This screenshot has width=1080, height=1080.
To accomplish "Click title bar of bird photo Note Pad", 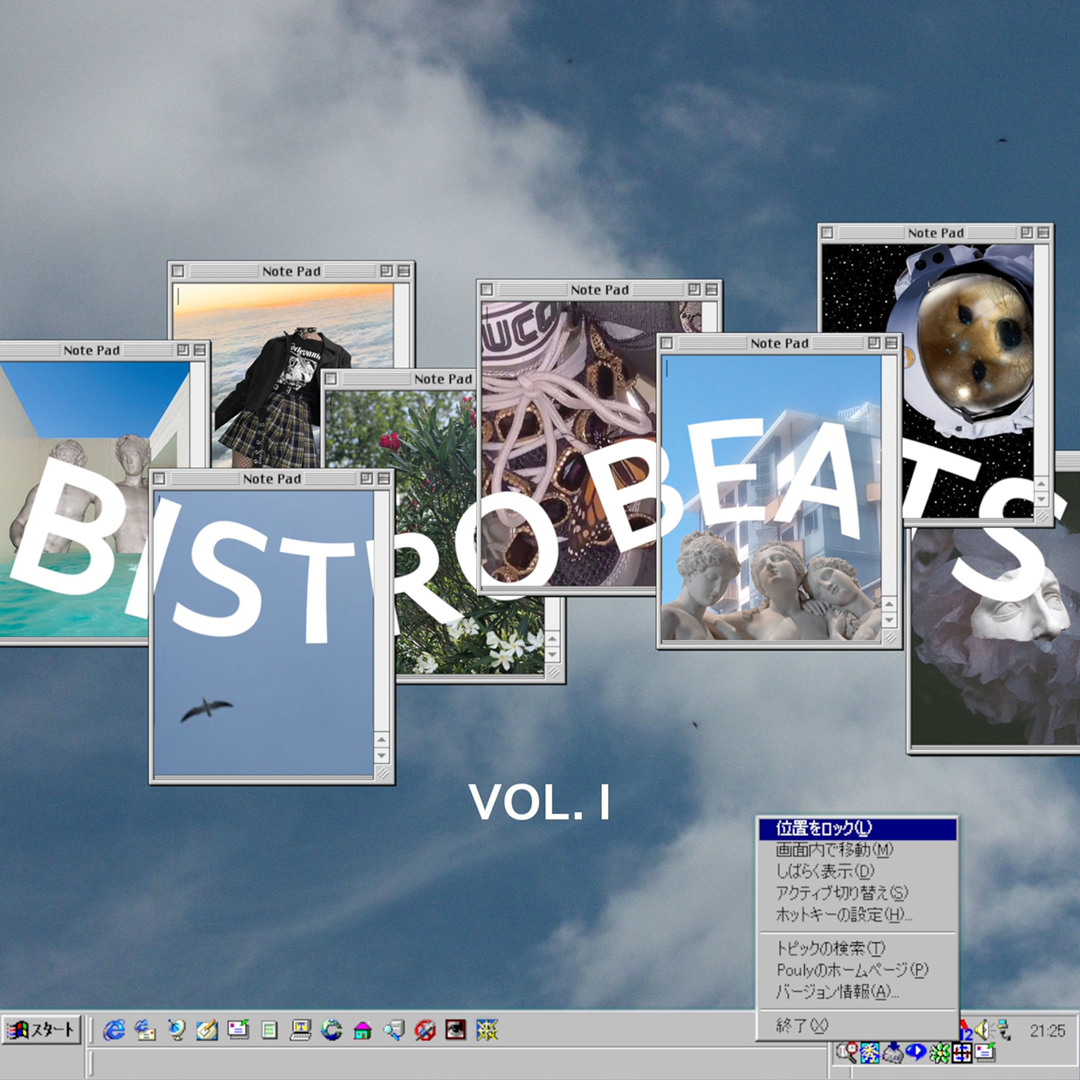I will 271,478.
